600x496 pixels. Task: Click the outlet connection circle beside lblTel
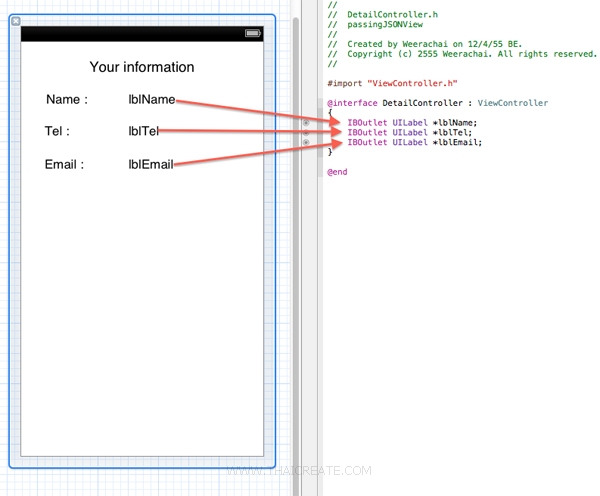[306, 133]
